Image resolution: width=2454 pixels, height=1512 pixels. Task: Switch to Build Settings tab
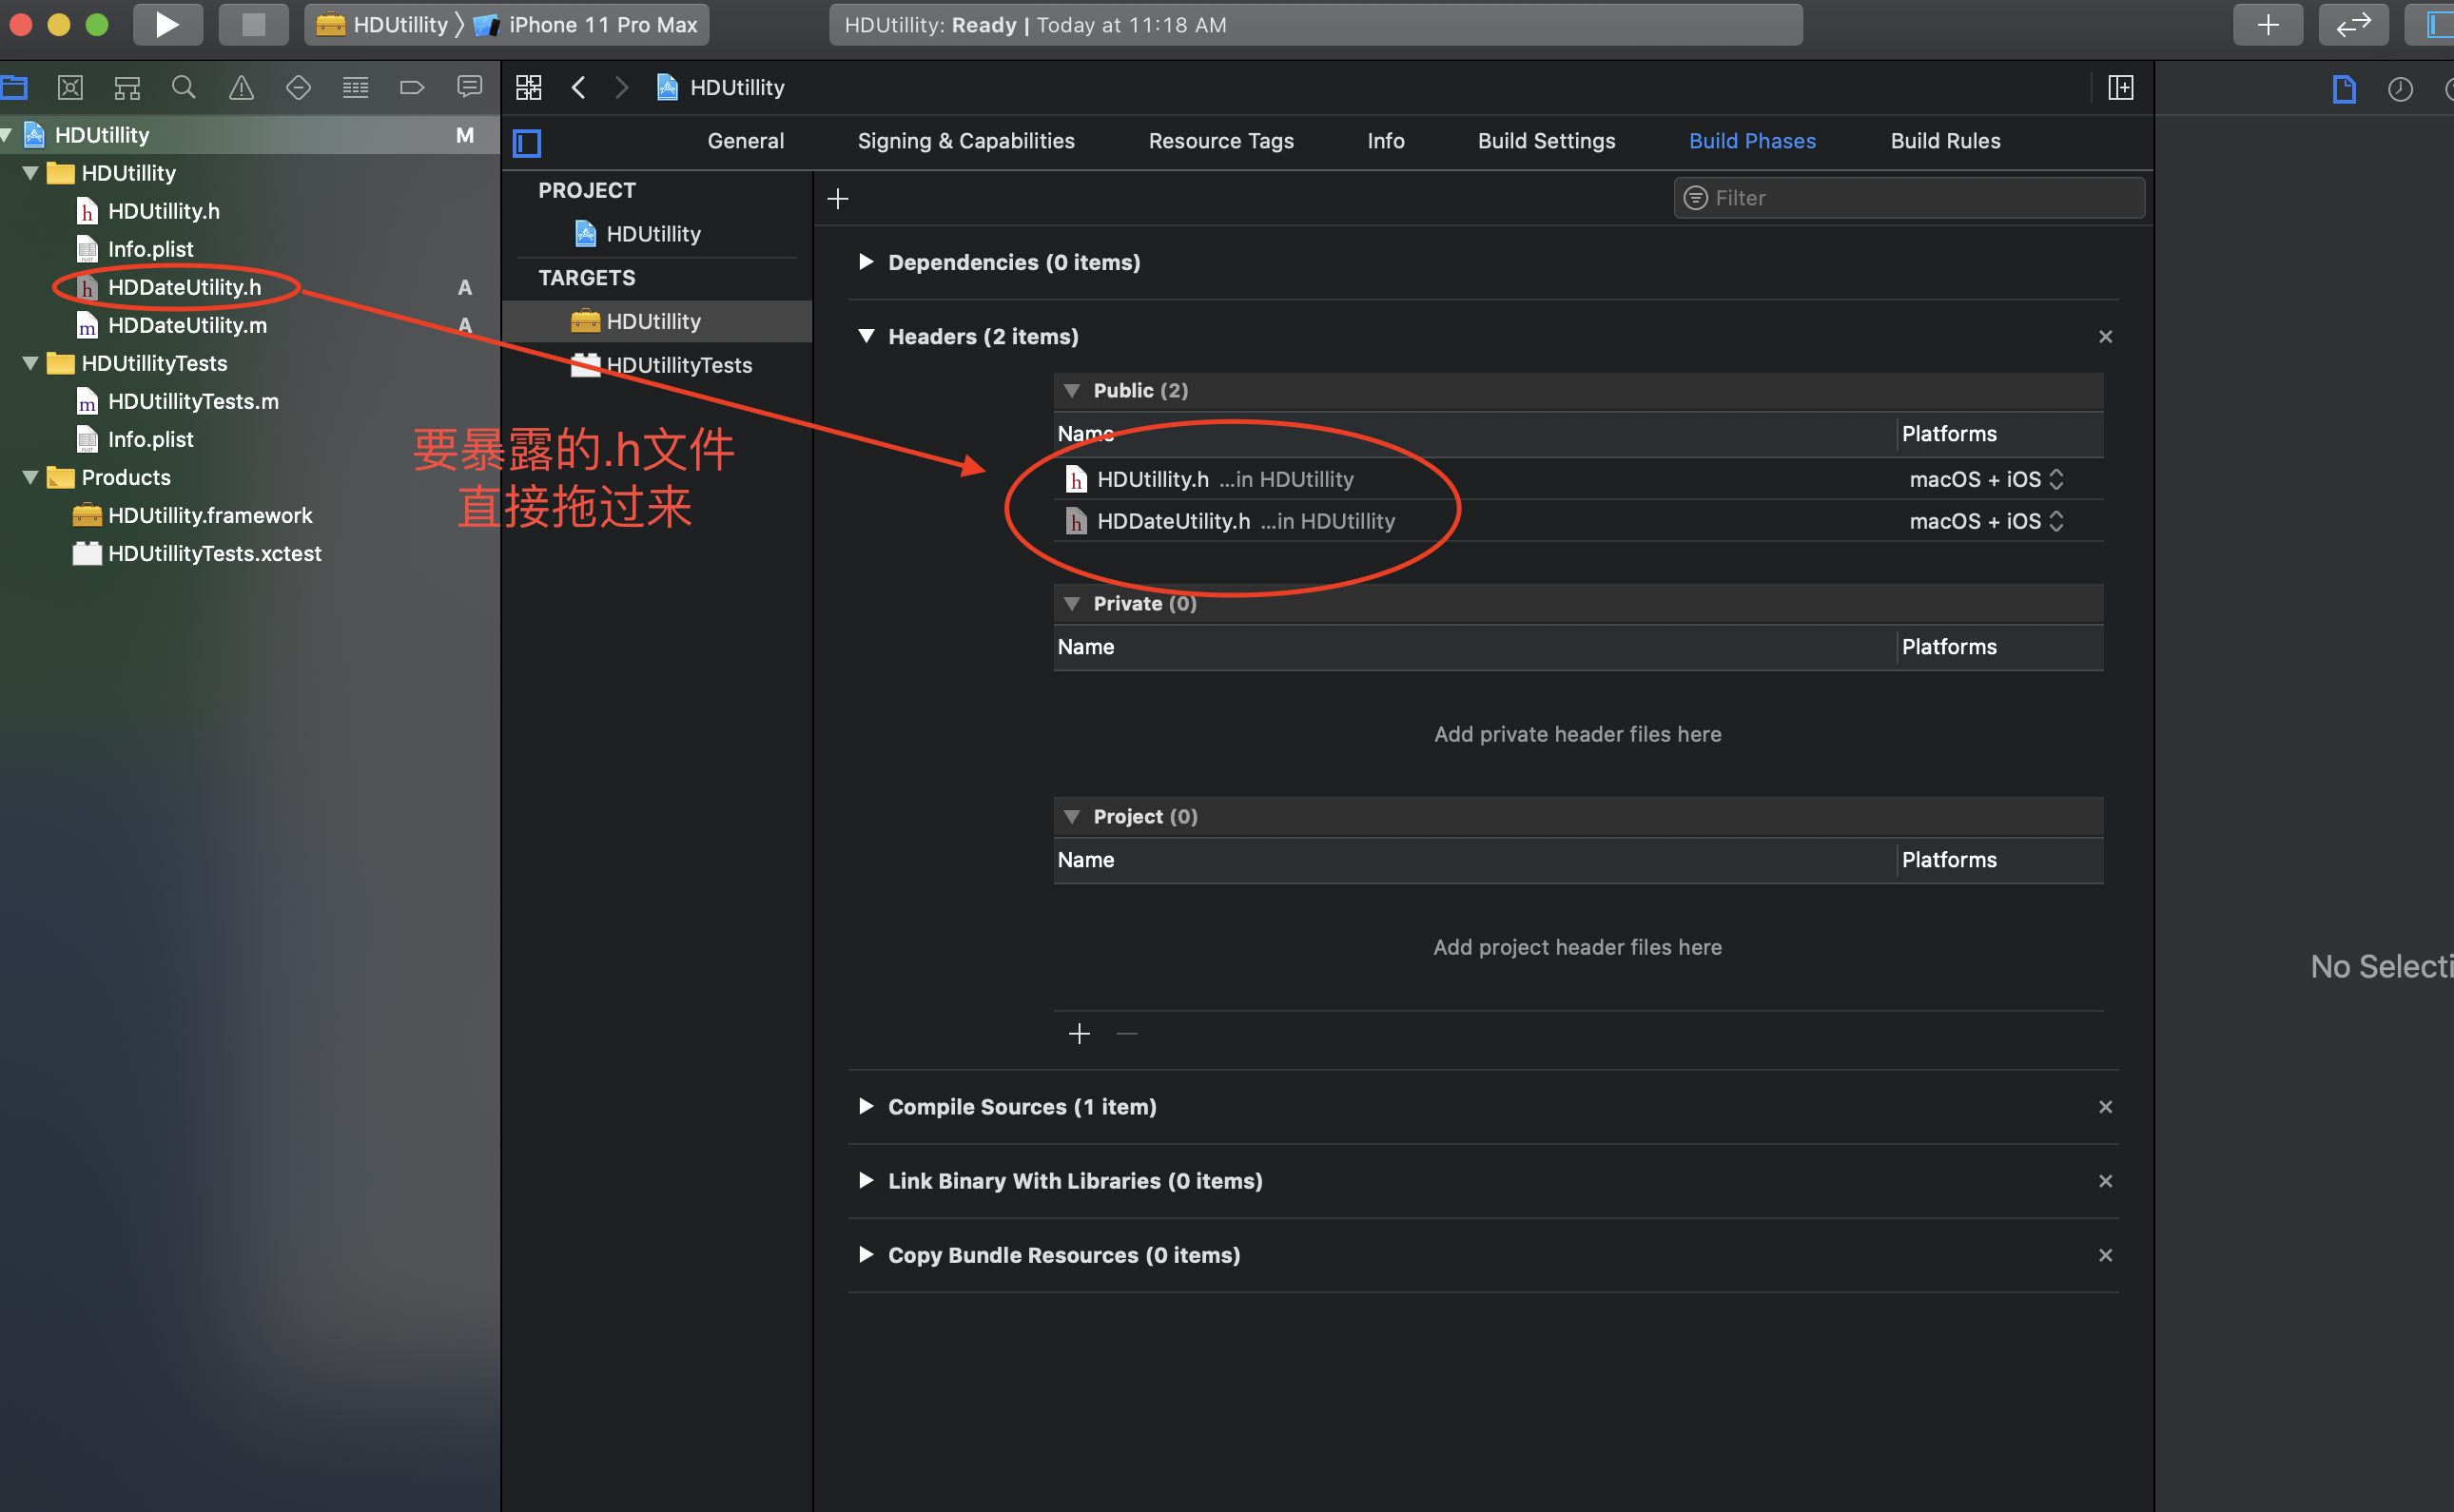click(1546, 141)
